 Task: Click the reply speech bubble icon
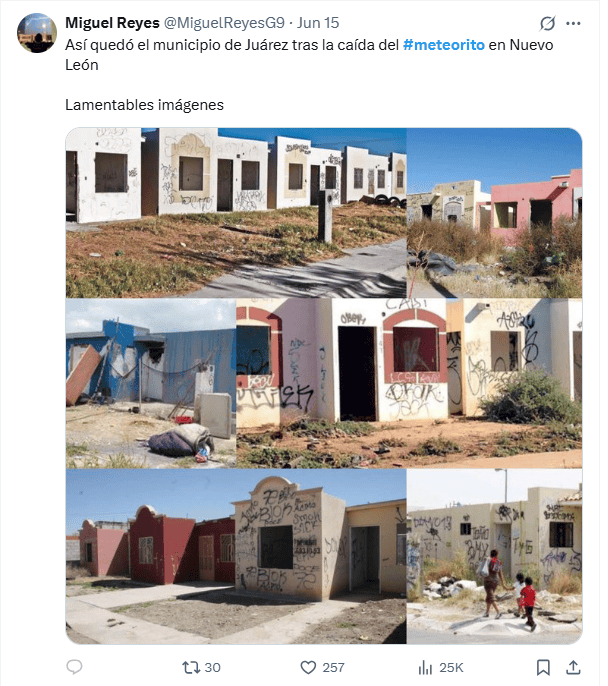tap(74, 667)
